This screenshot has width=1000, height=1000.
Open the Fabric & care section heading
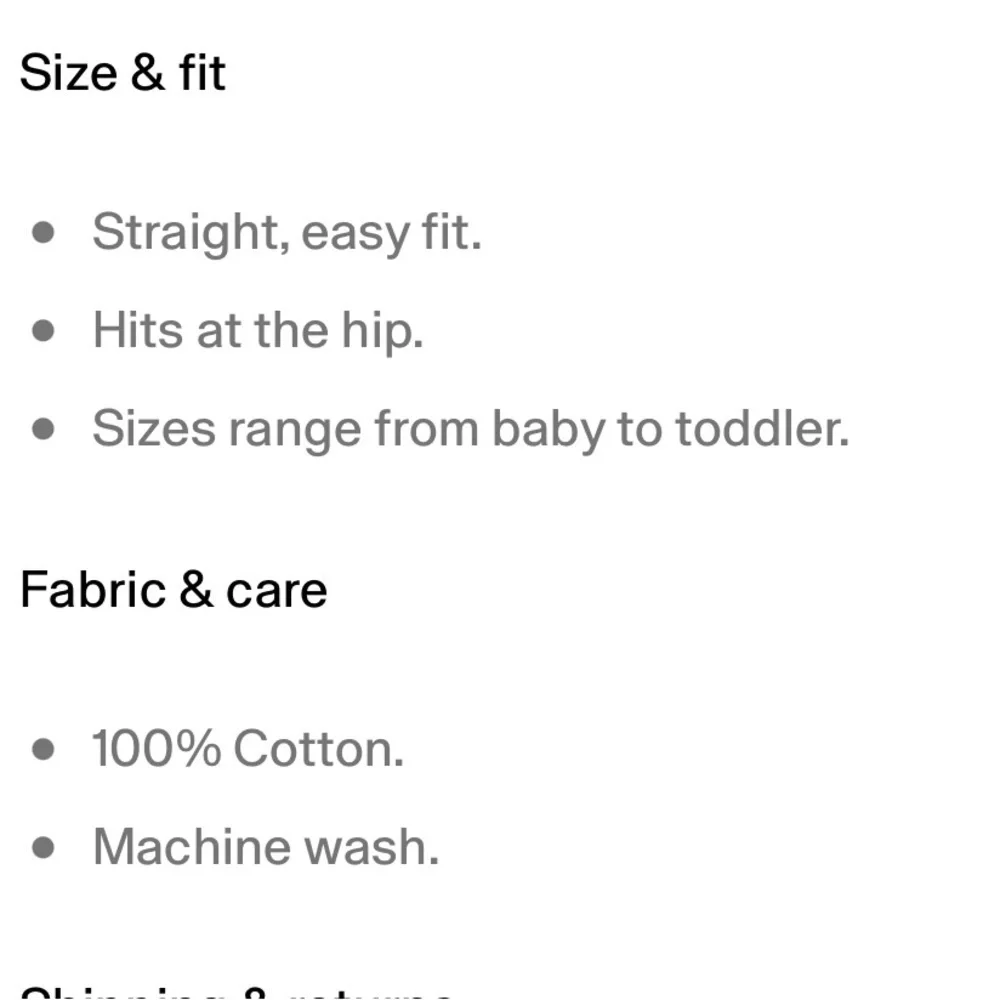(173, 590)
